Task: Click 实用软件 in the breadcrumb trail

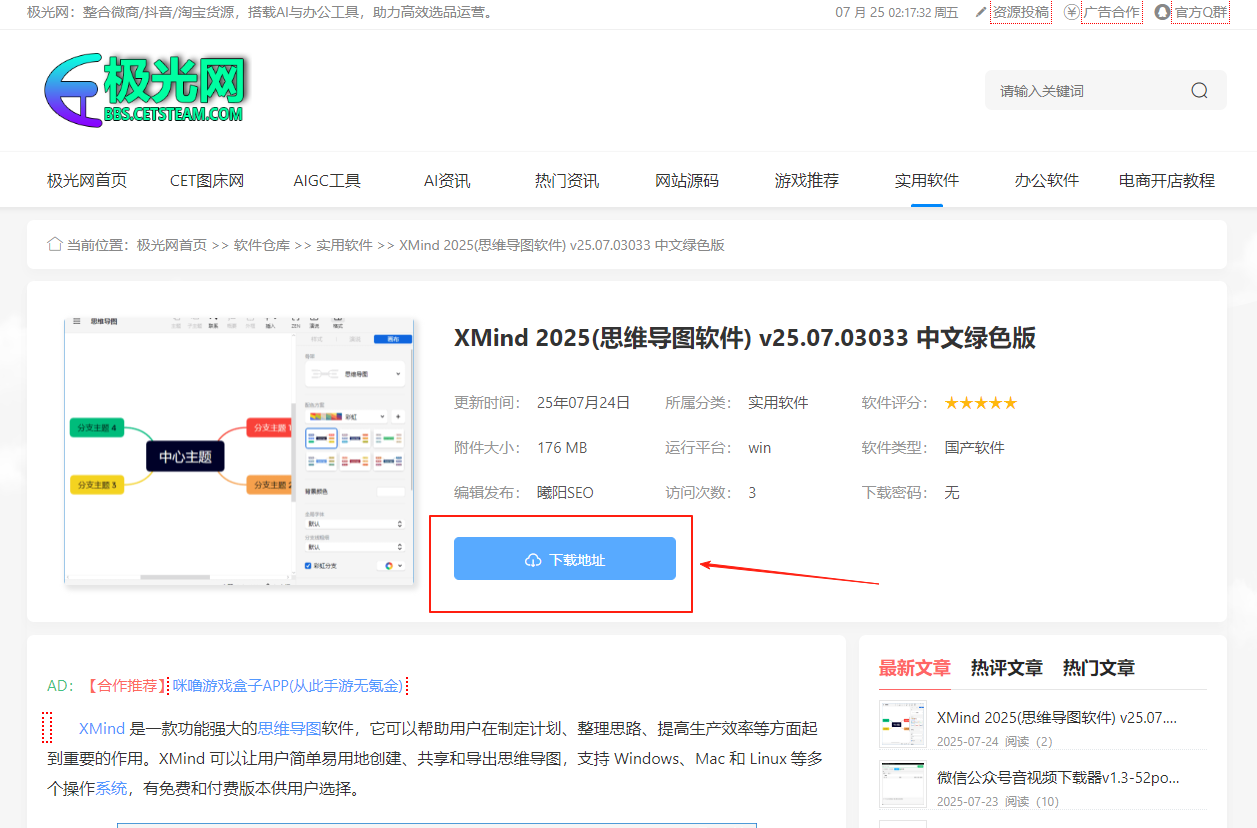Action: pyautogui.click(x=345, y=245)
